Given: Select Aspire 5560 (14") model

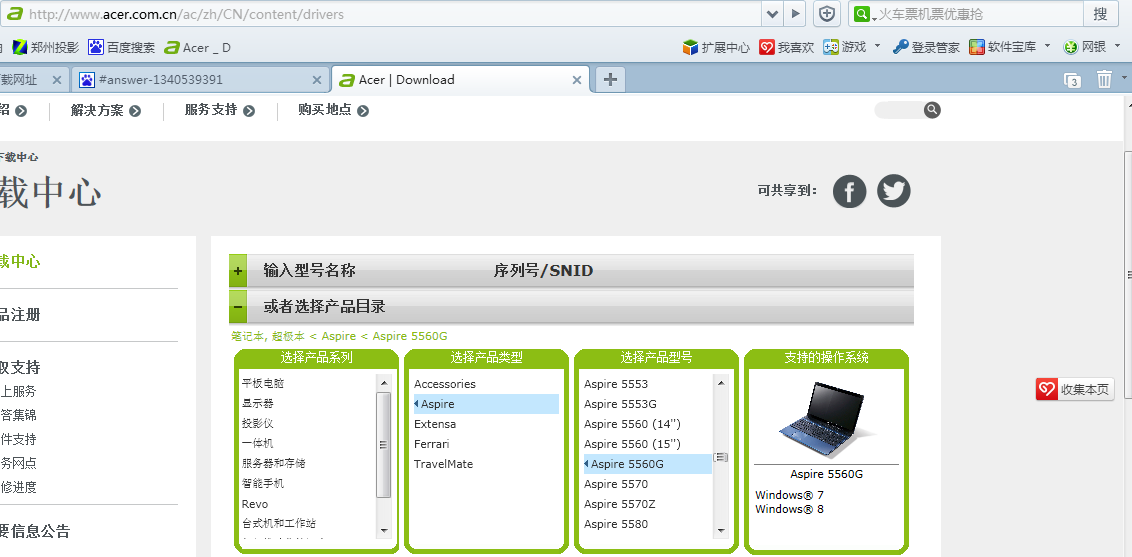Looking at the screenshot, I should point(632,424).
